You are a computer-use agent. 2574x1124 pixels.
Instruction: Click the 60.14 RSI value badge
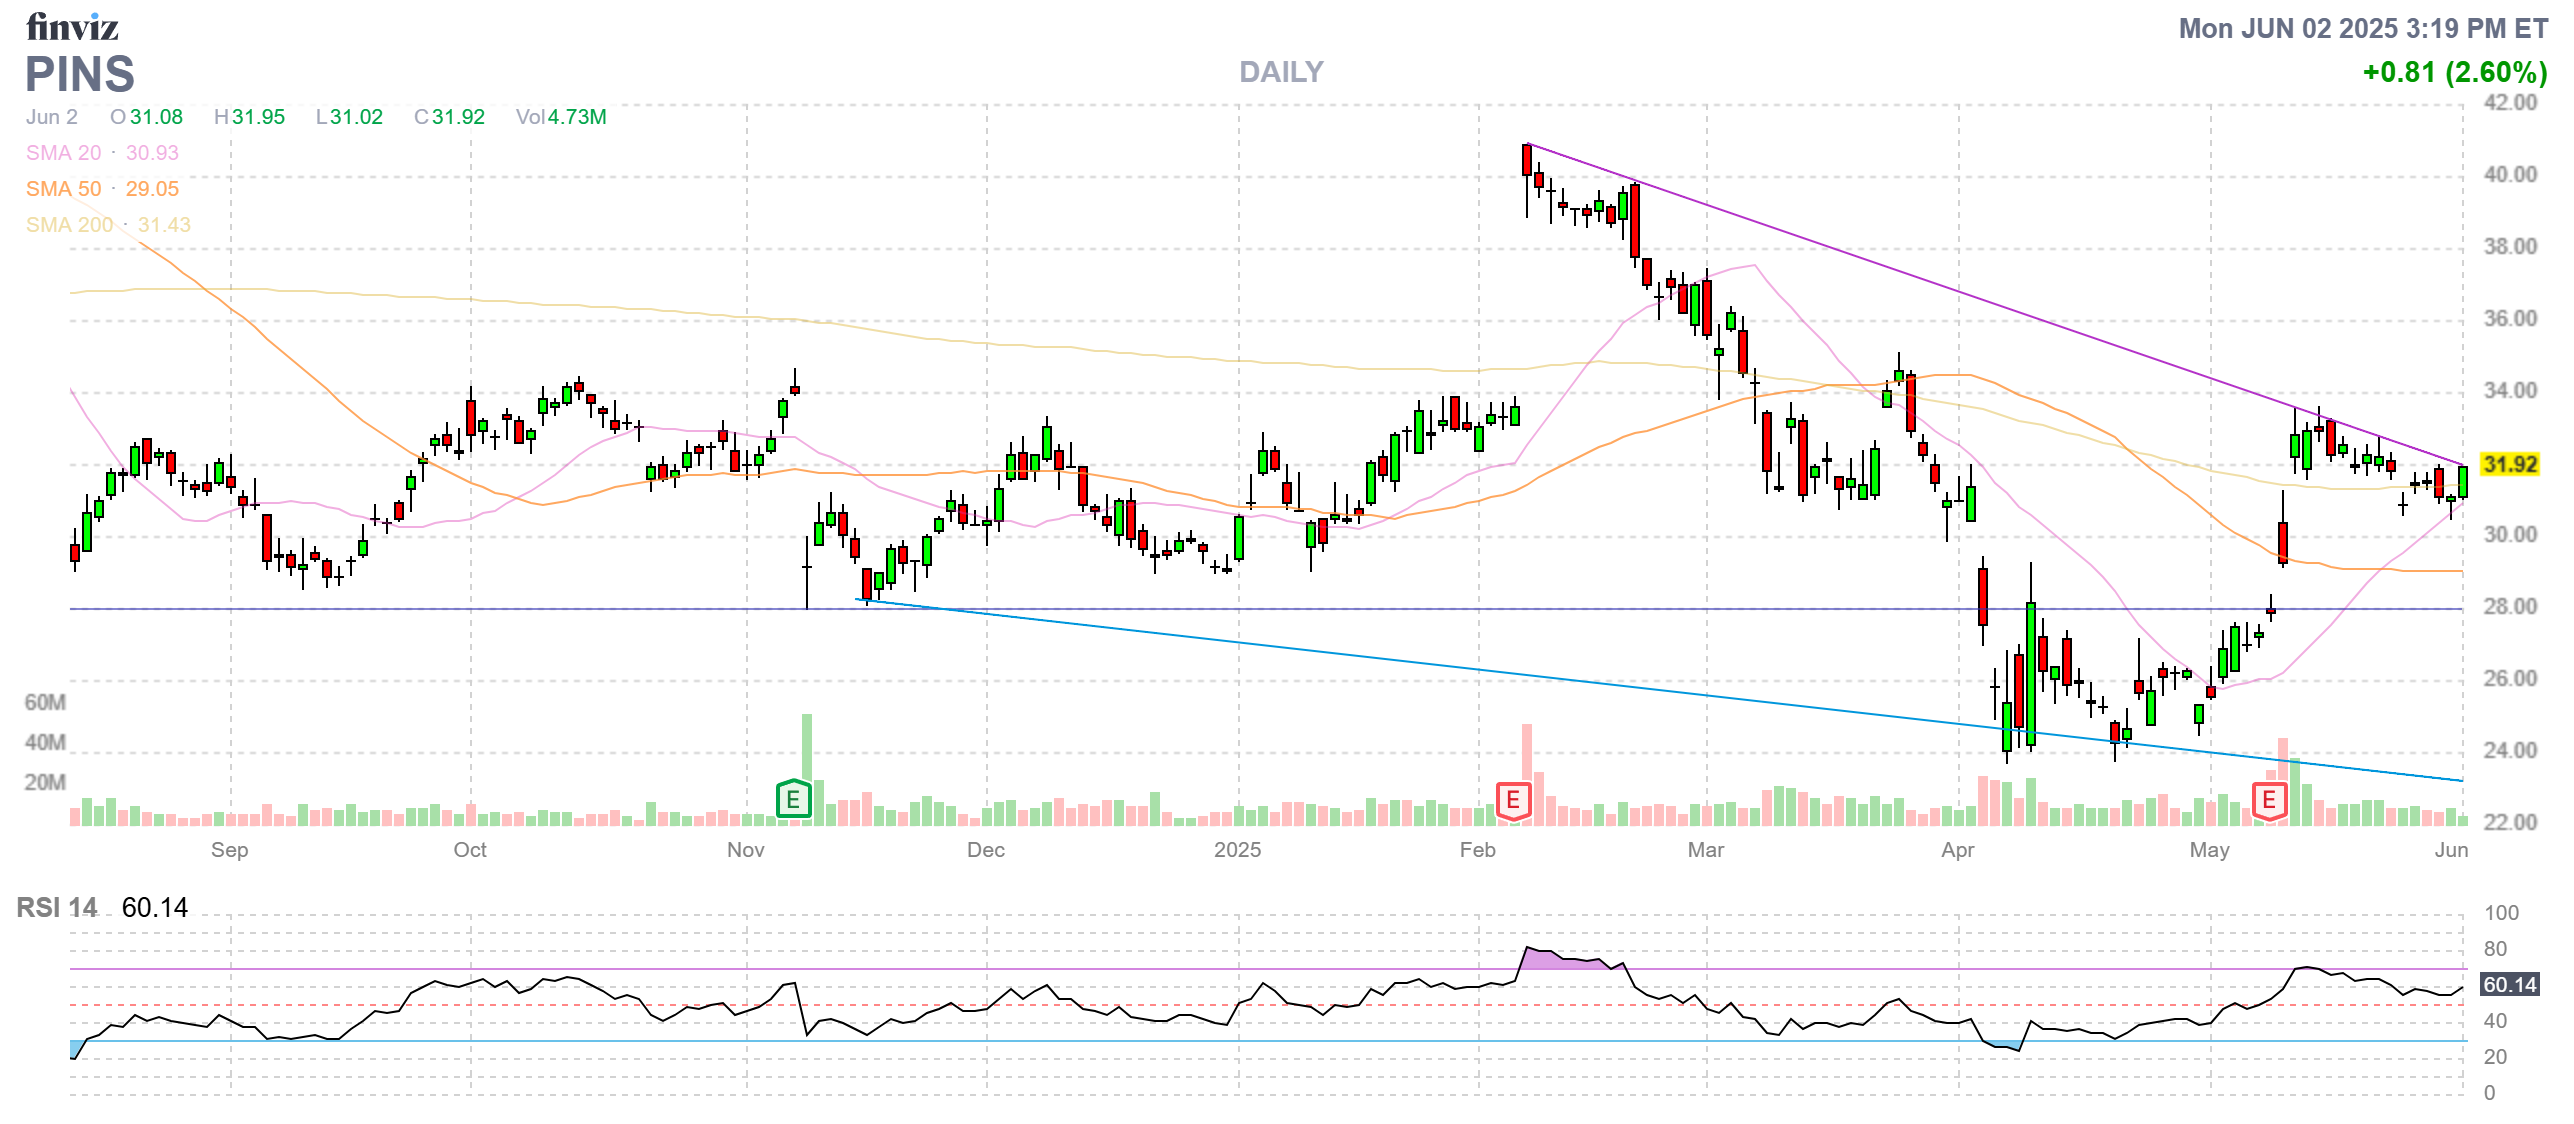2510,985
